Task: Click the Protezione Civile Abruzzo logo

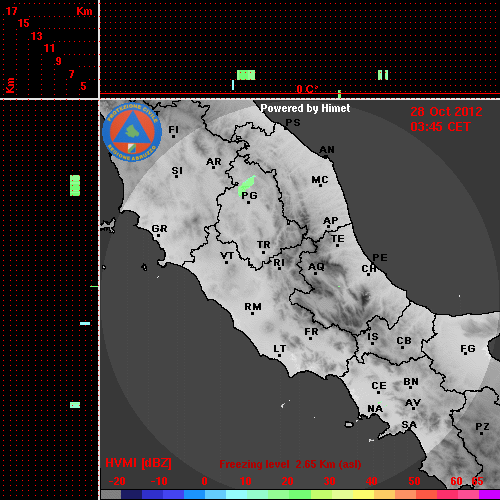Action: tap(132, 132)
